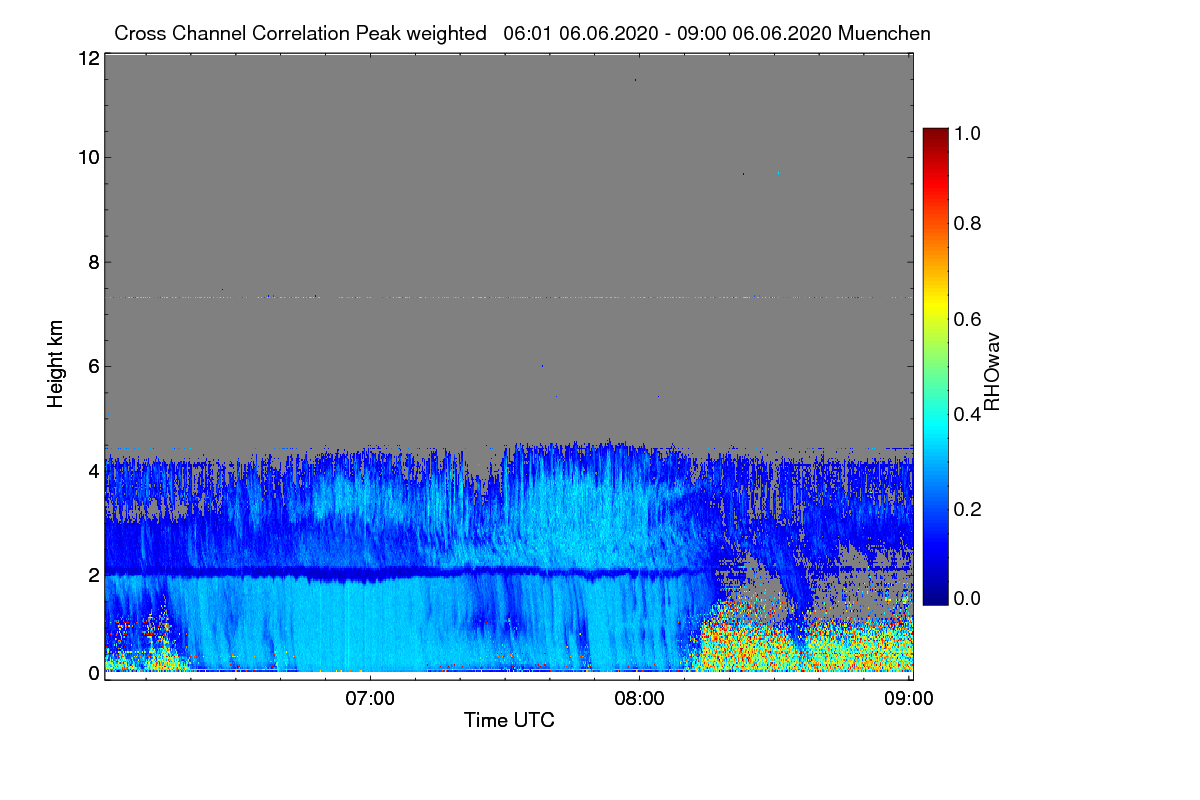This screenshot has width=1200, height=800.
Task: Click the height axis tick label '2'
Action: click(94, 575)
